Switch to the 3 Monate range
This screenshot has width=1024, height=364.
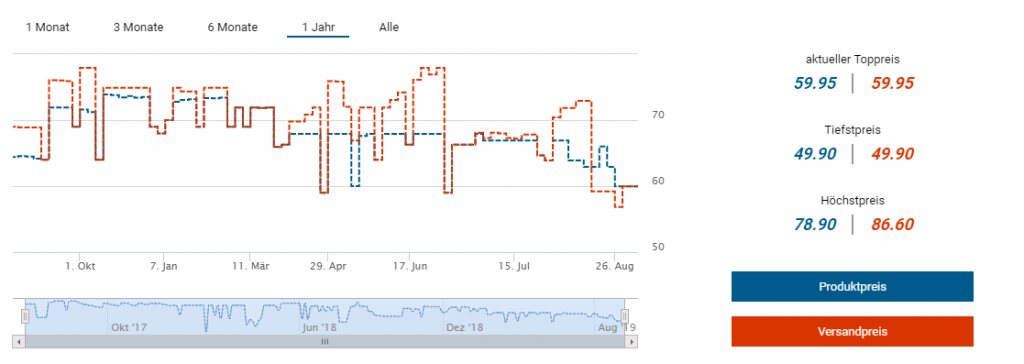138,27
